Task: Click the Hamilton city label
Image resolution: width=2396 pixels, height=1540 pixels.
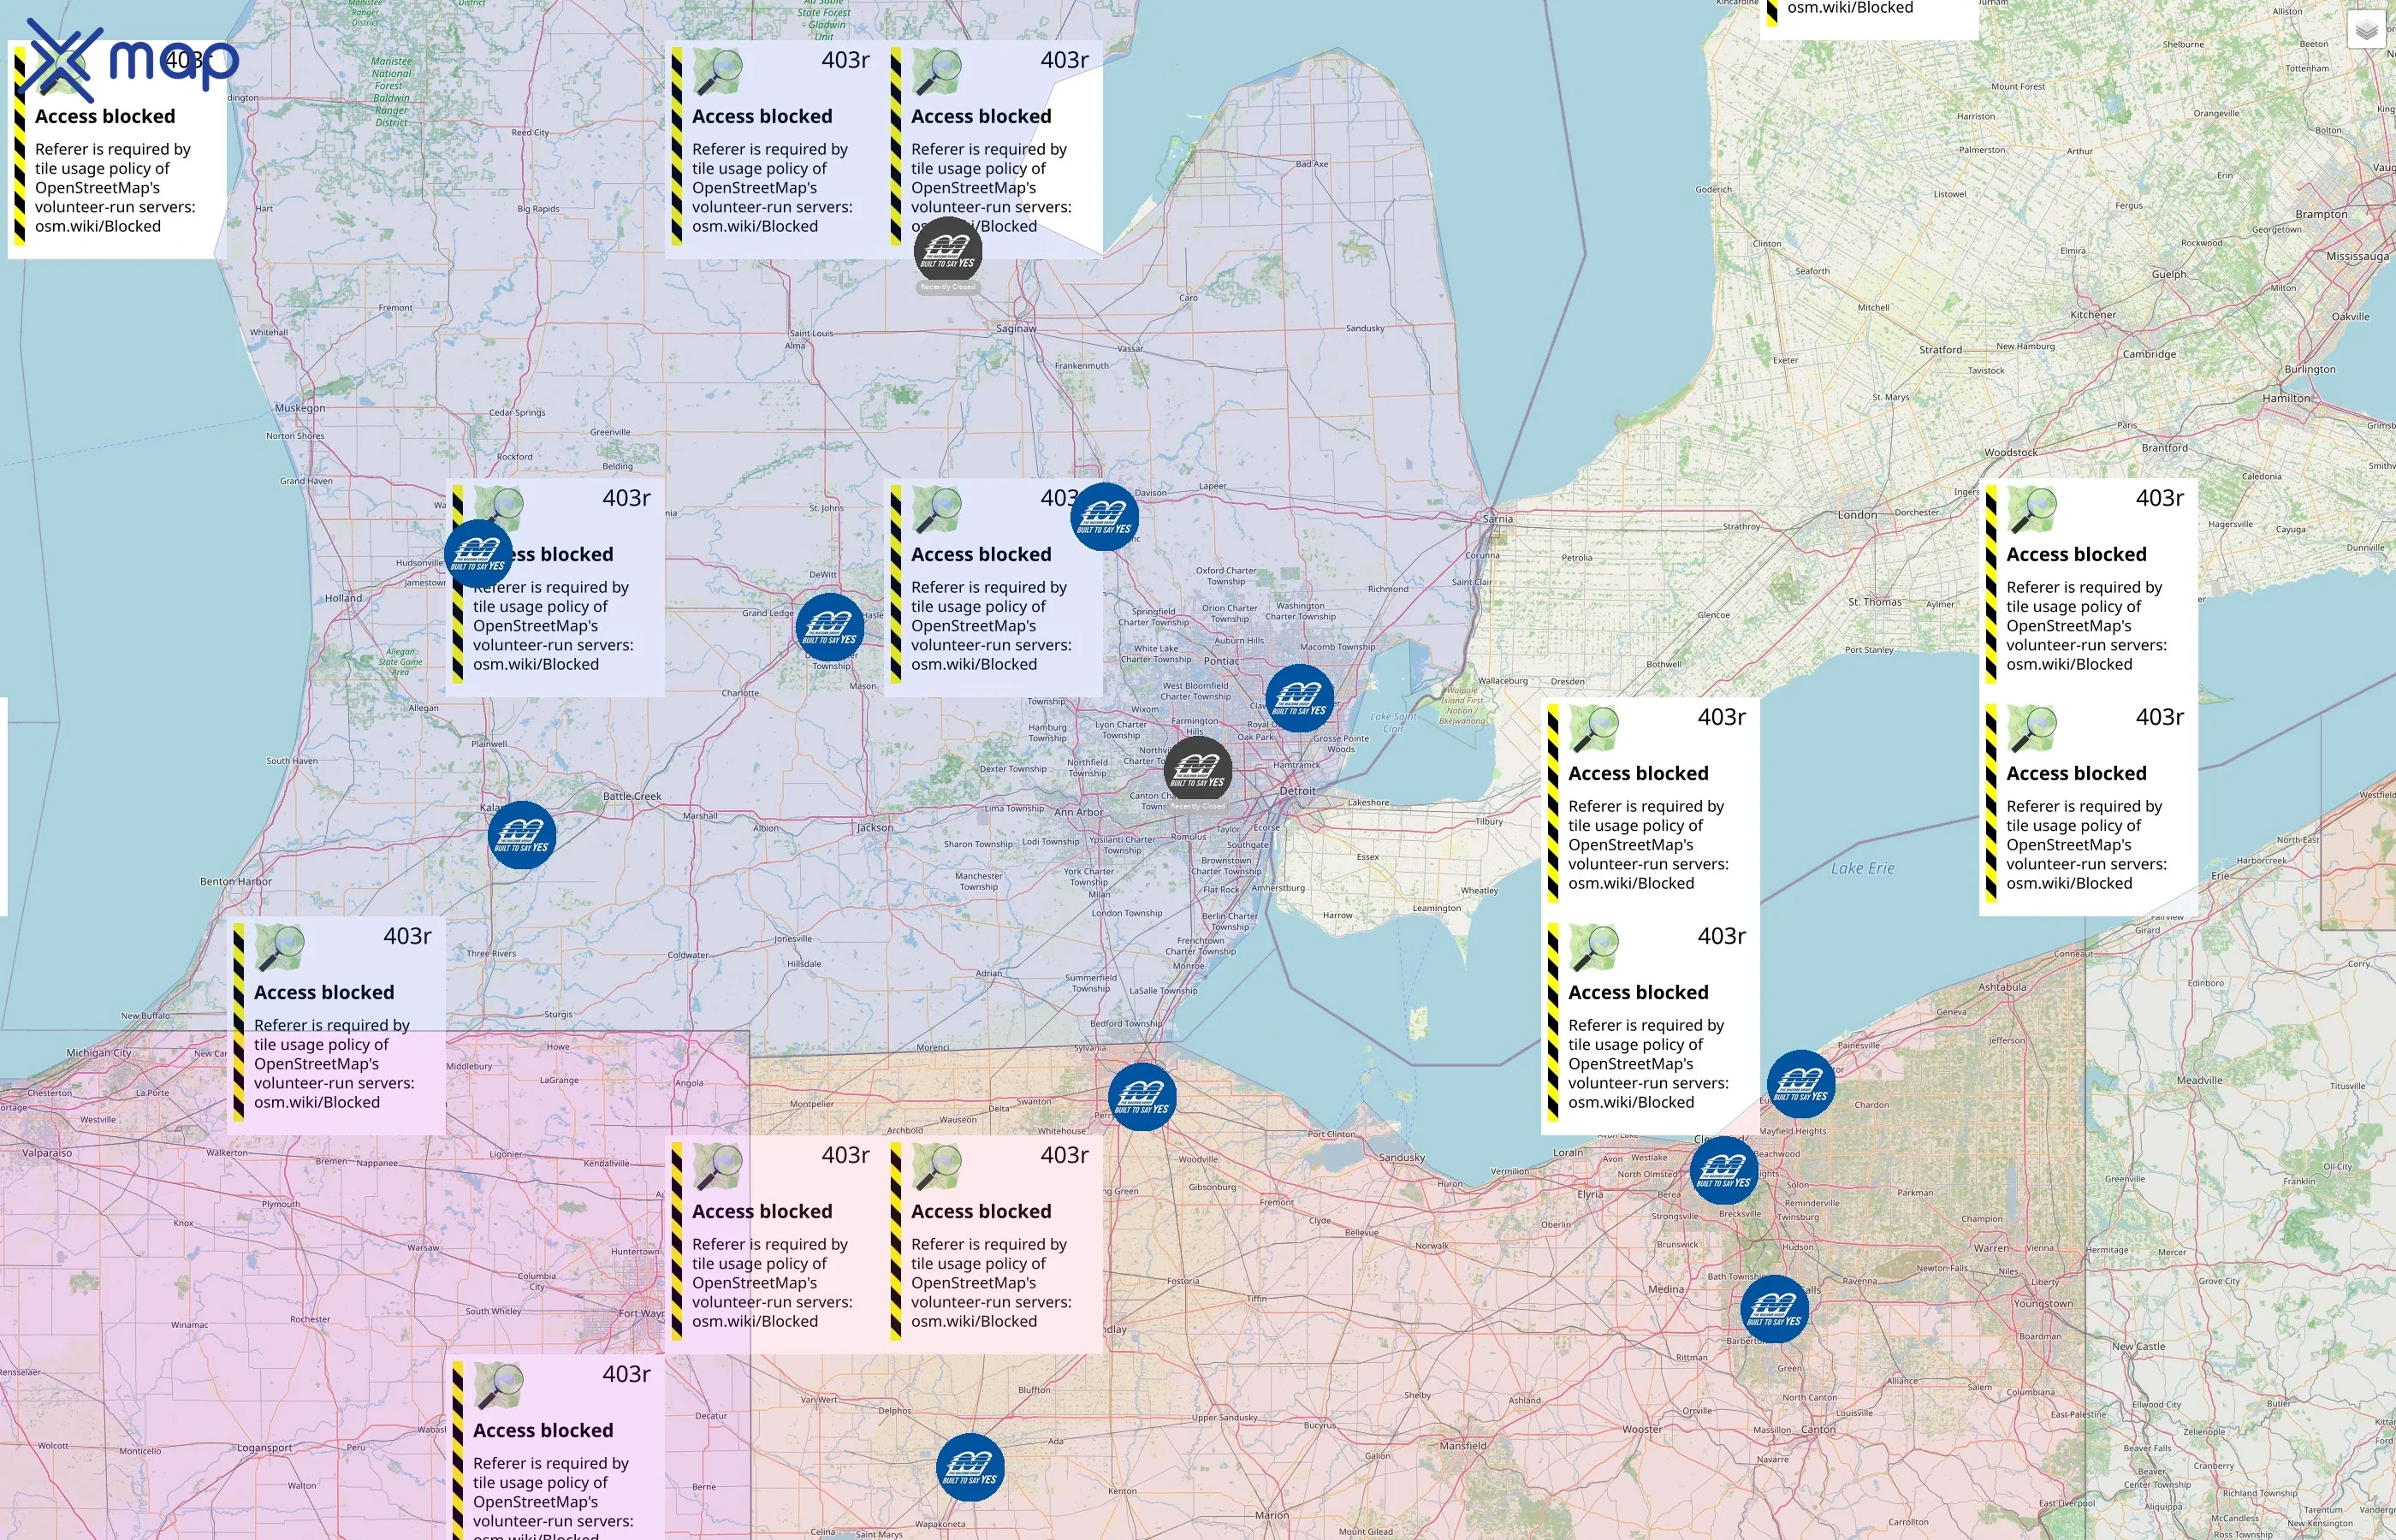Action: pos(2287,398)
